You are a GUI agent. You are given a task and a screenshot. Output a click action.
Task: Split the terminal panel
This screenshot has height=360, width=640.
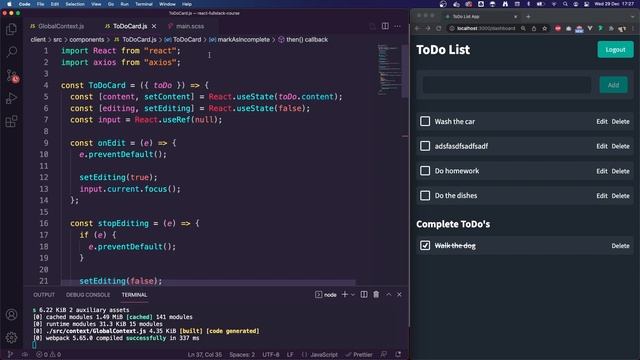(x=364, y=294)
